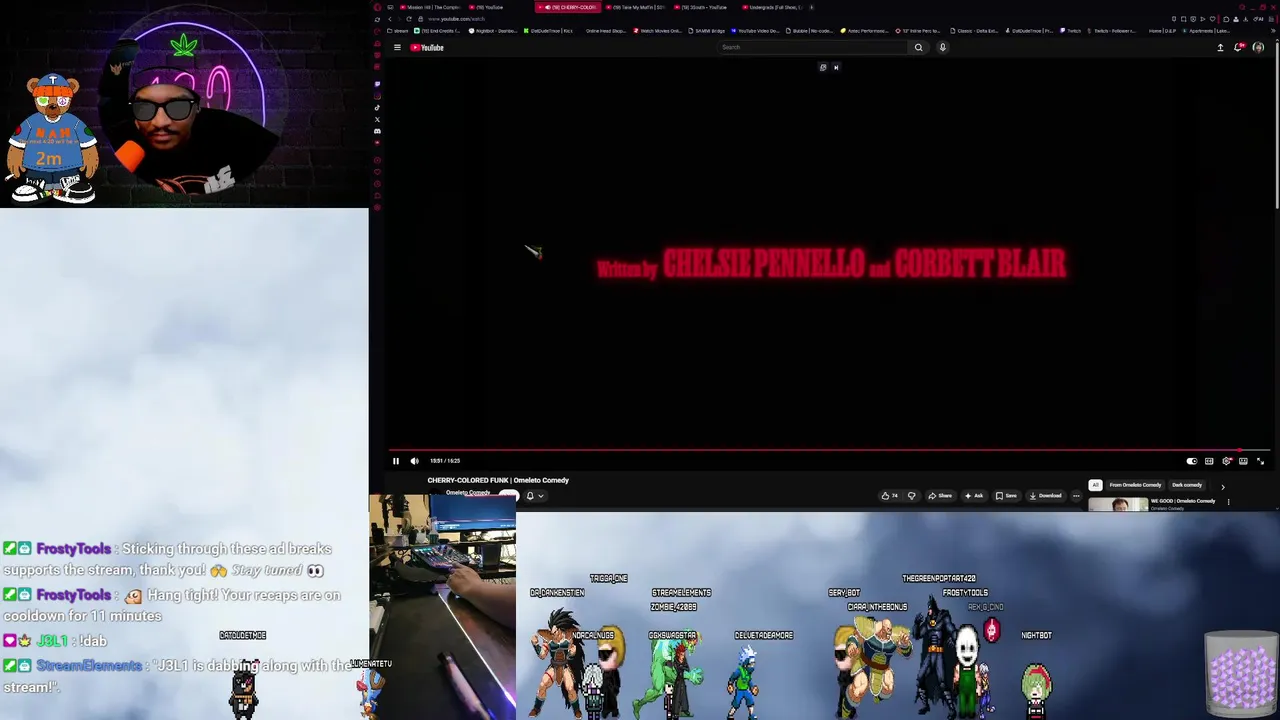Switch to the 3South - YouTube tab
This screenshot has width=1280, height=720.
tap(703, 7)
